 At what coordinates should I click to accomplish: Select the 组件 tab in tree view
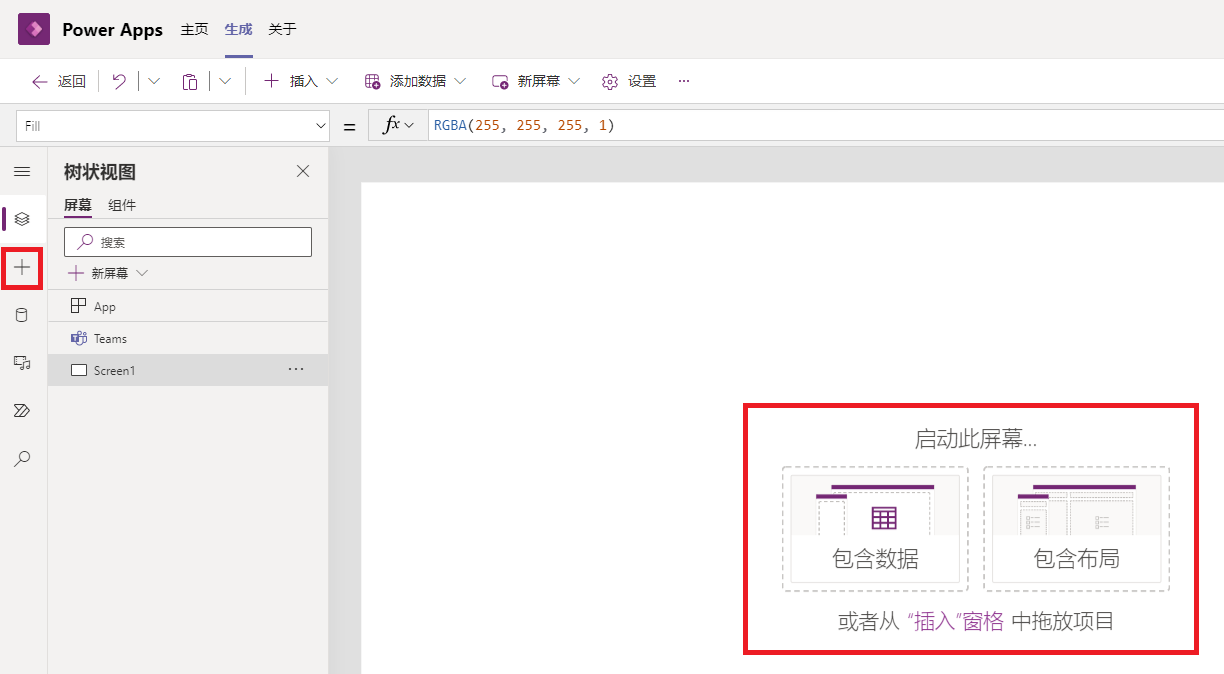pyautogui.click(x=122, y=206)
